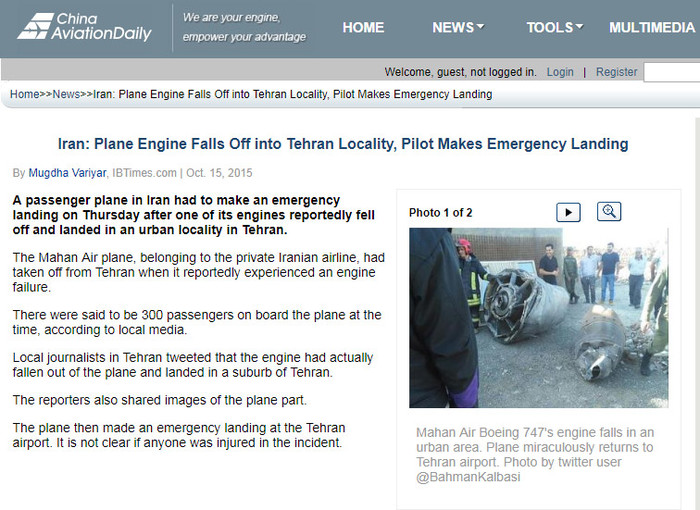This screenshot has height=510, width=700.
Task: Open the magnifier zoom icon for the photo
Action: [609, 211]
